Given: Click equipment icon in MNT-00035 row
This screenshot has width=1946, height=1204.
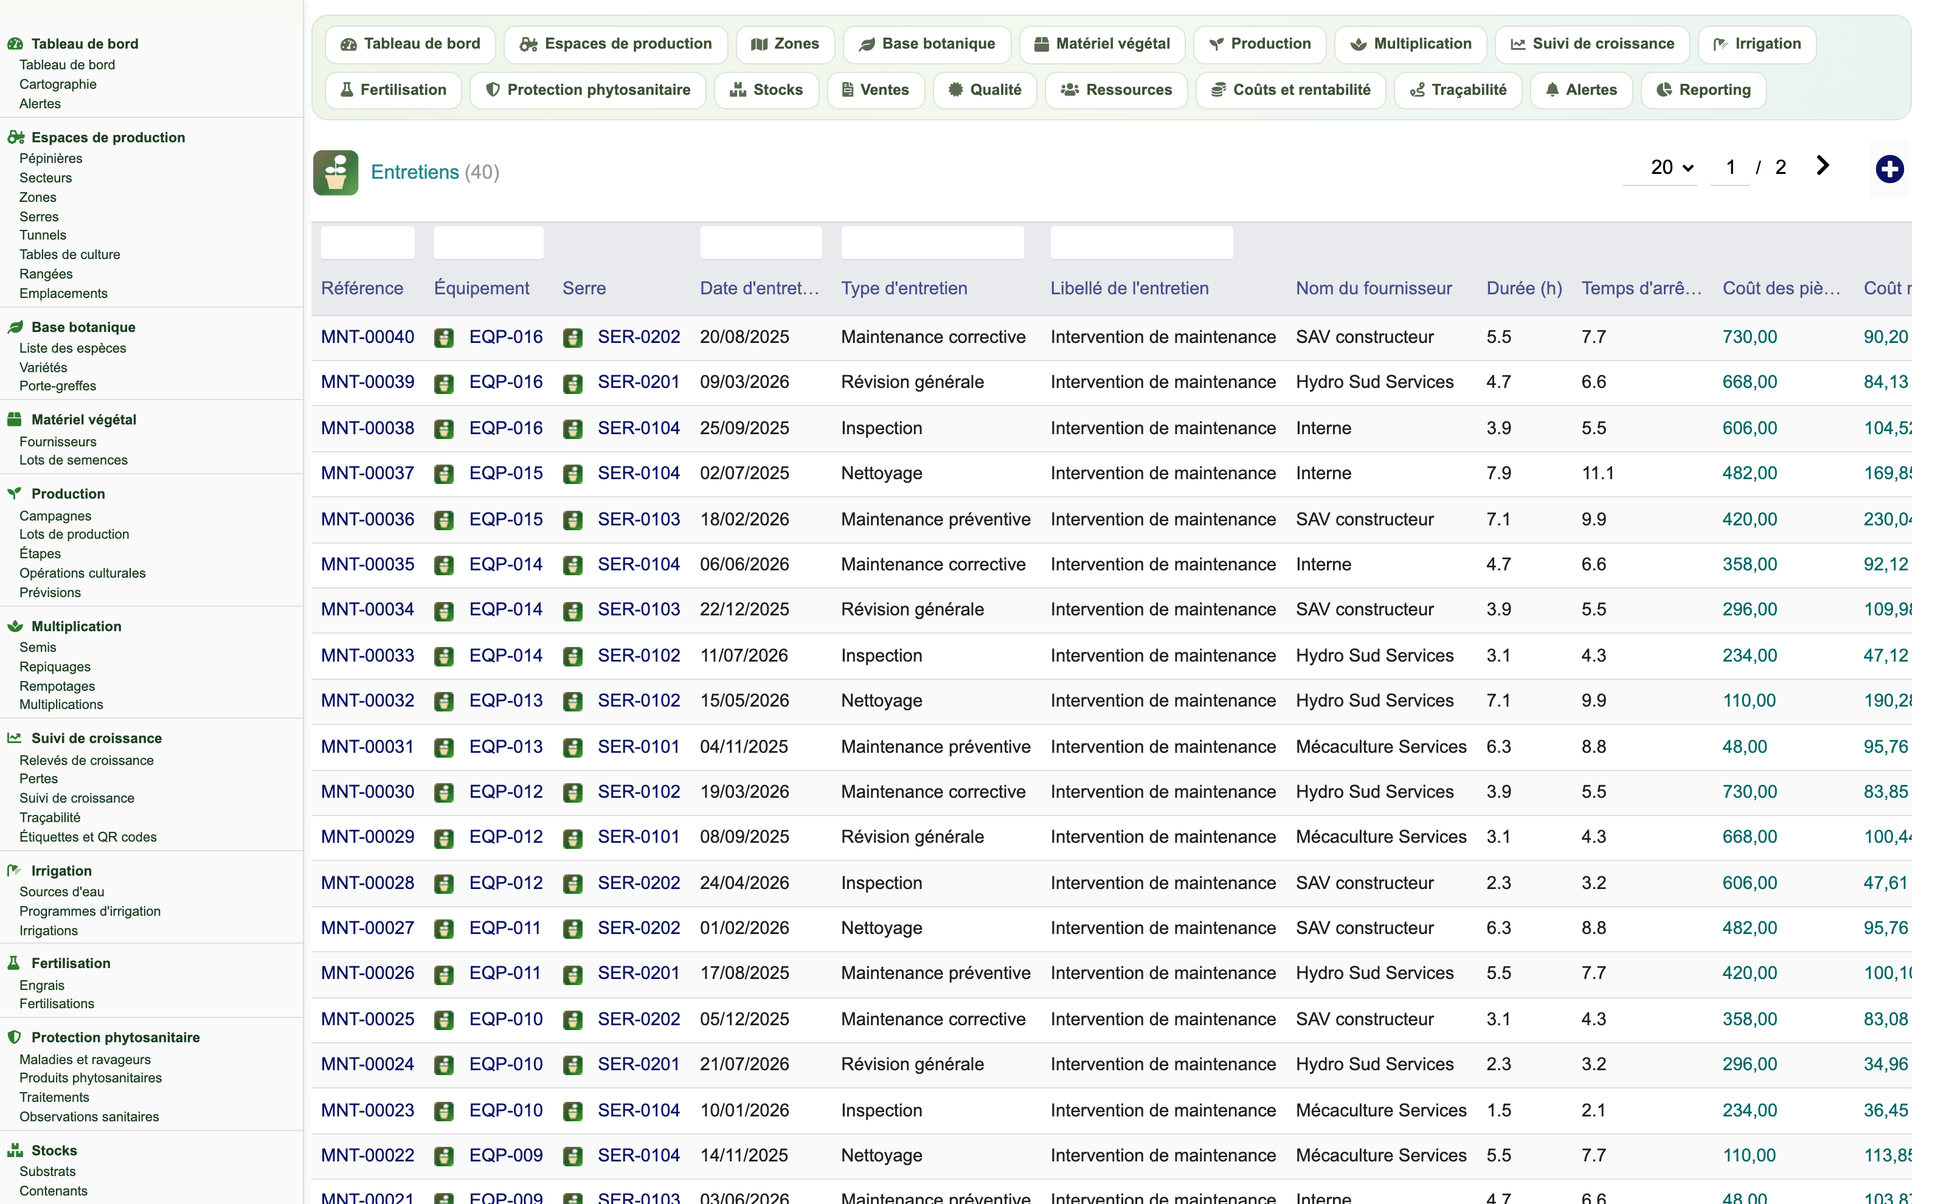Looking at the screenshot, I should pyautogui.click(x=444, y=565).
